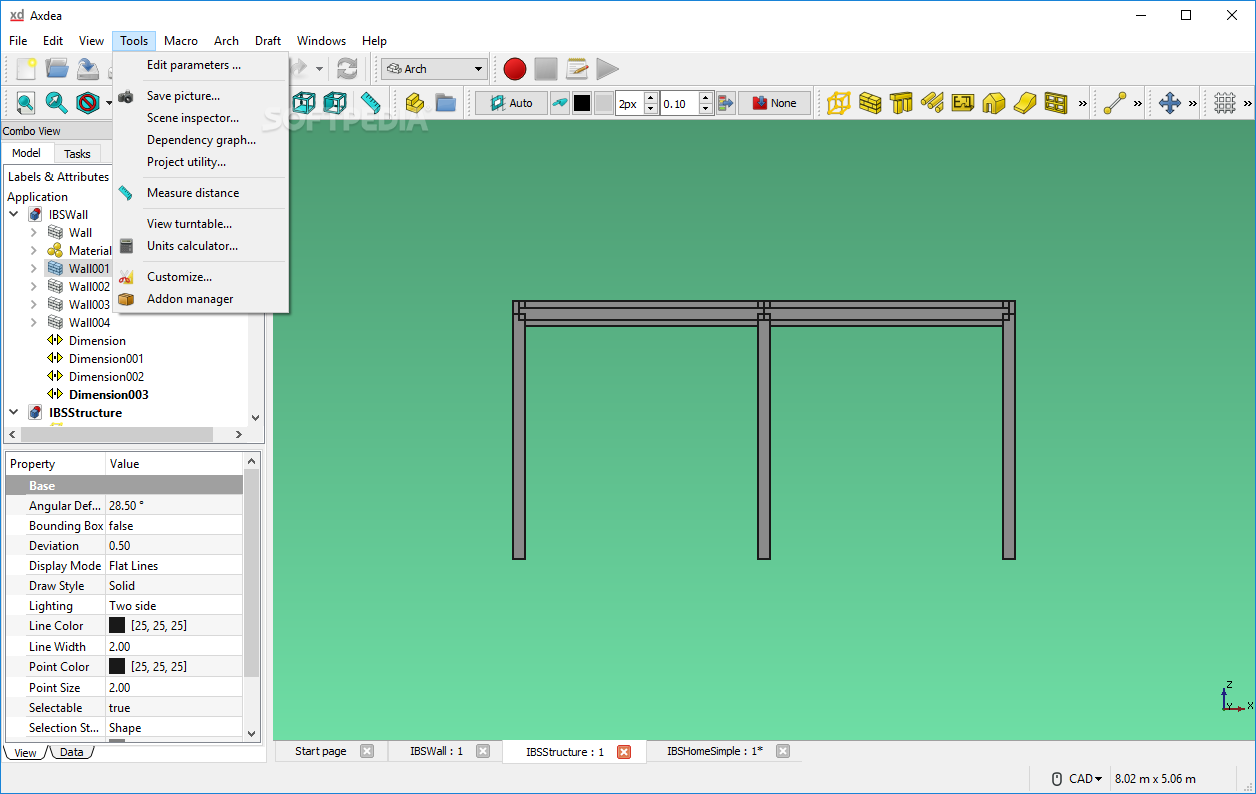This screenshot has height=794, width=1256.
Task: Open the Arch workbench dropdown
Action: [x=434, y=69]
